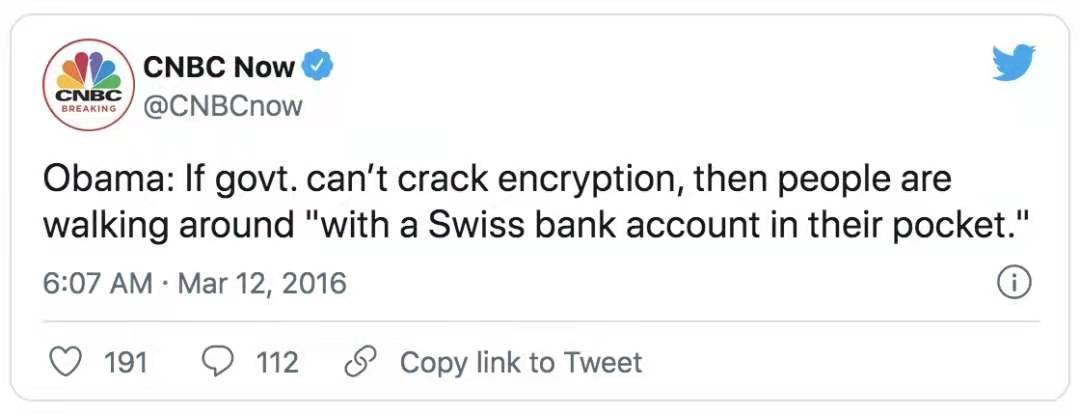Like the tweet with the heart icon
The width and height of the screenshot is (1080, 415).
(x=67, y=362)
